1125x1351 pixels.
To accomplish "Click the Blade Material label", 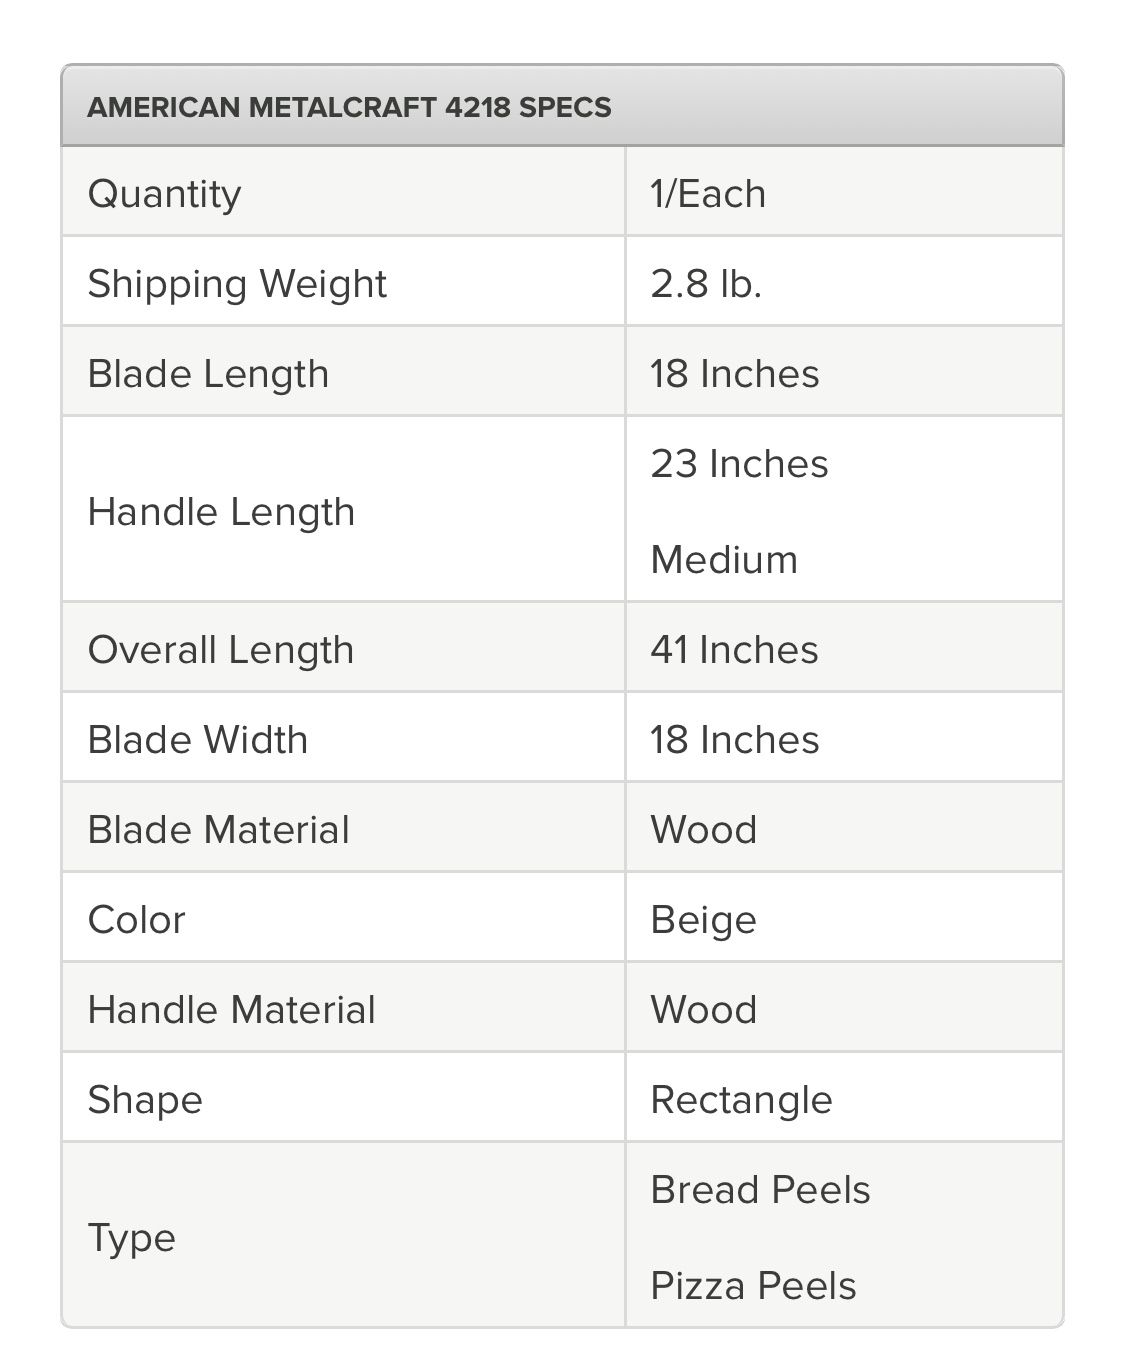I will (x=219, y=829).
